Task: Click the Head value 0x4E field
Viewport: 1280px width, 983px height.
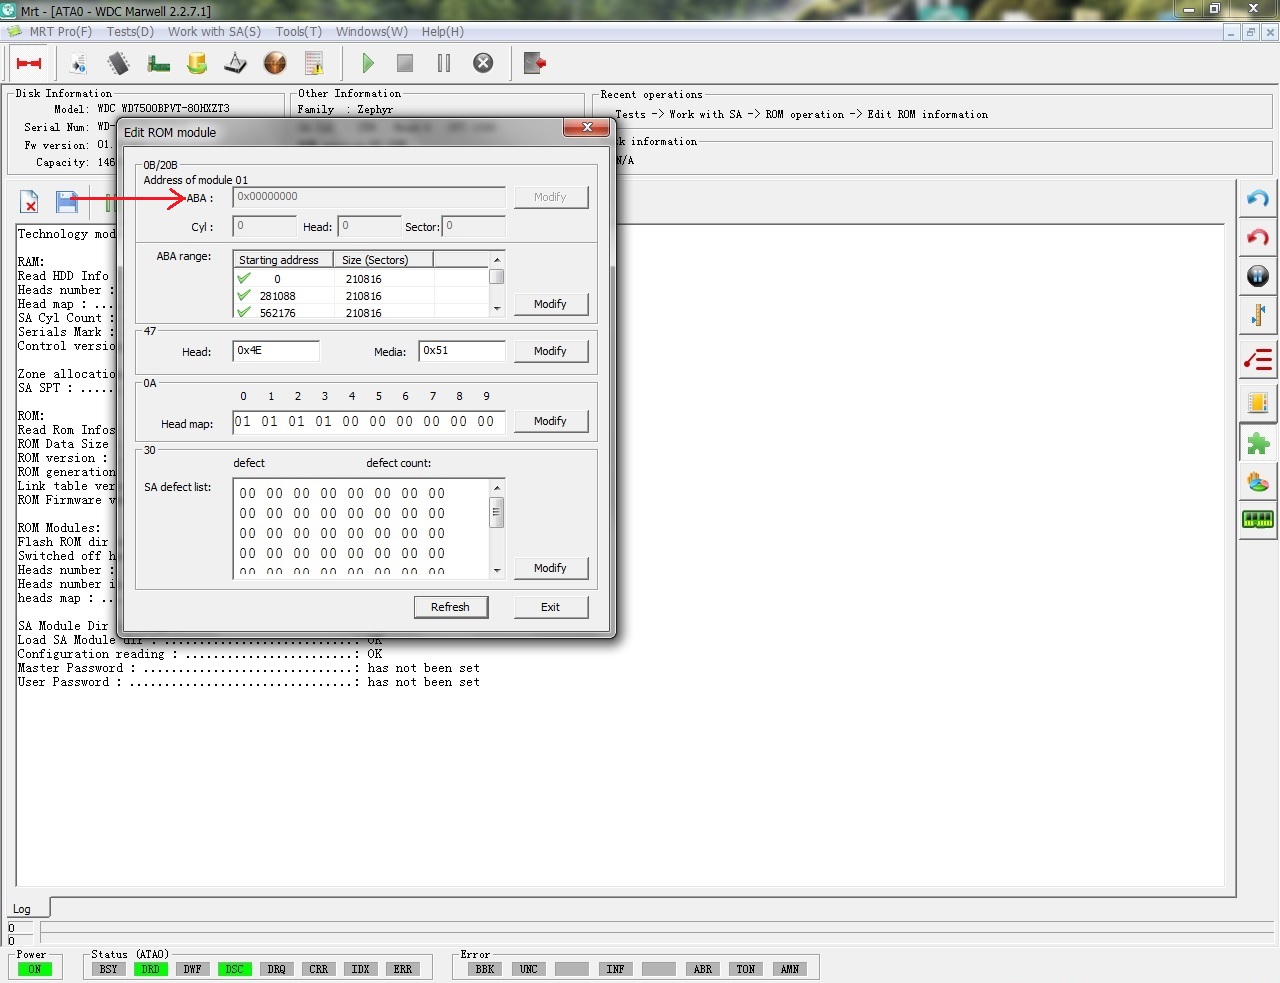Action: [x=276, y=351]
